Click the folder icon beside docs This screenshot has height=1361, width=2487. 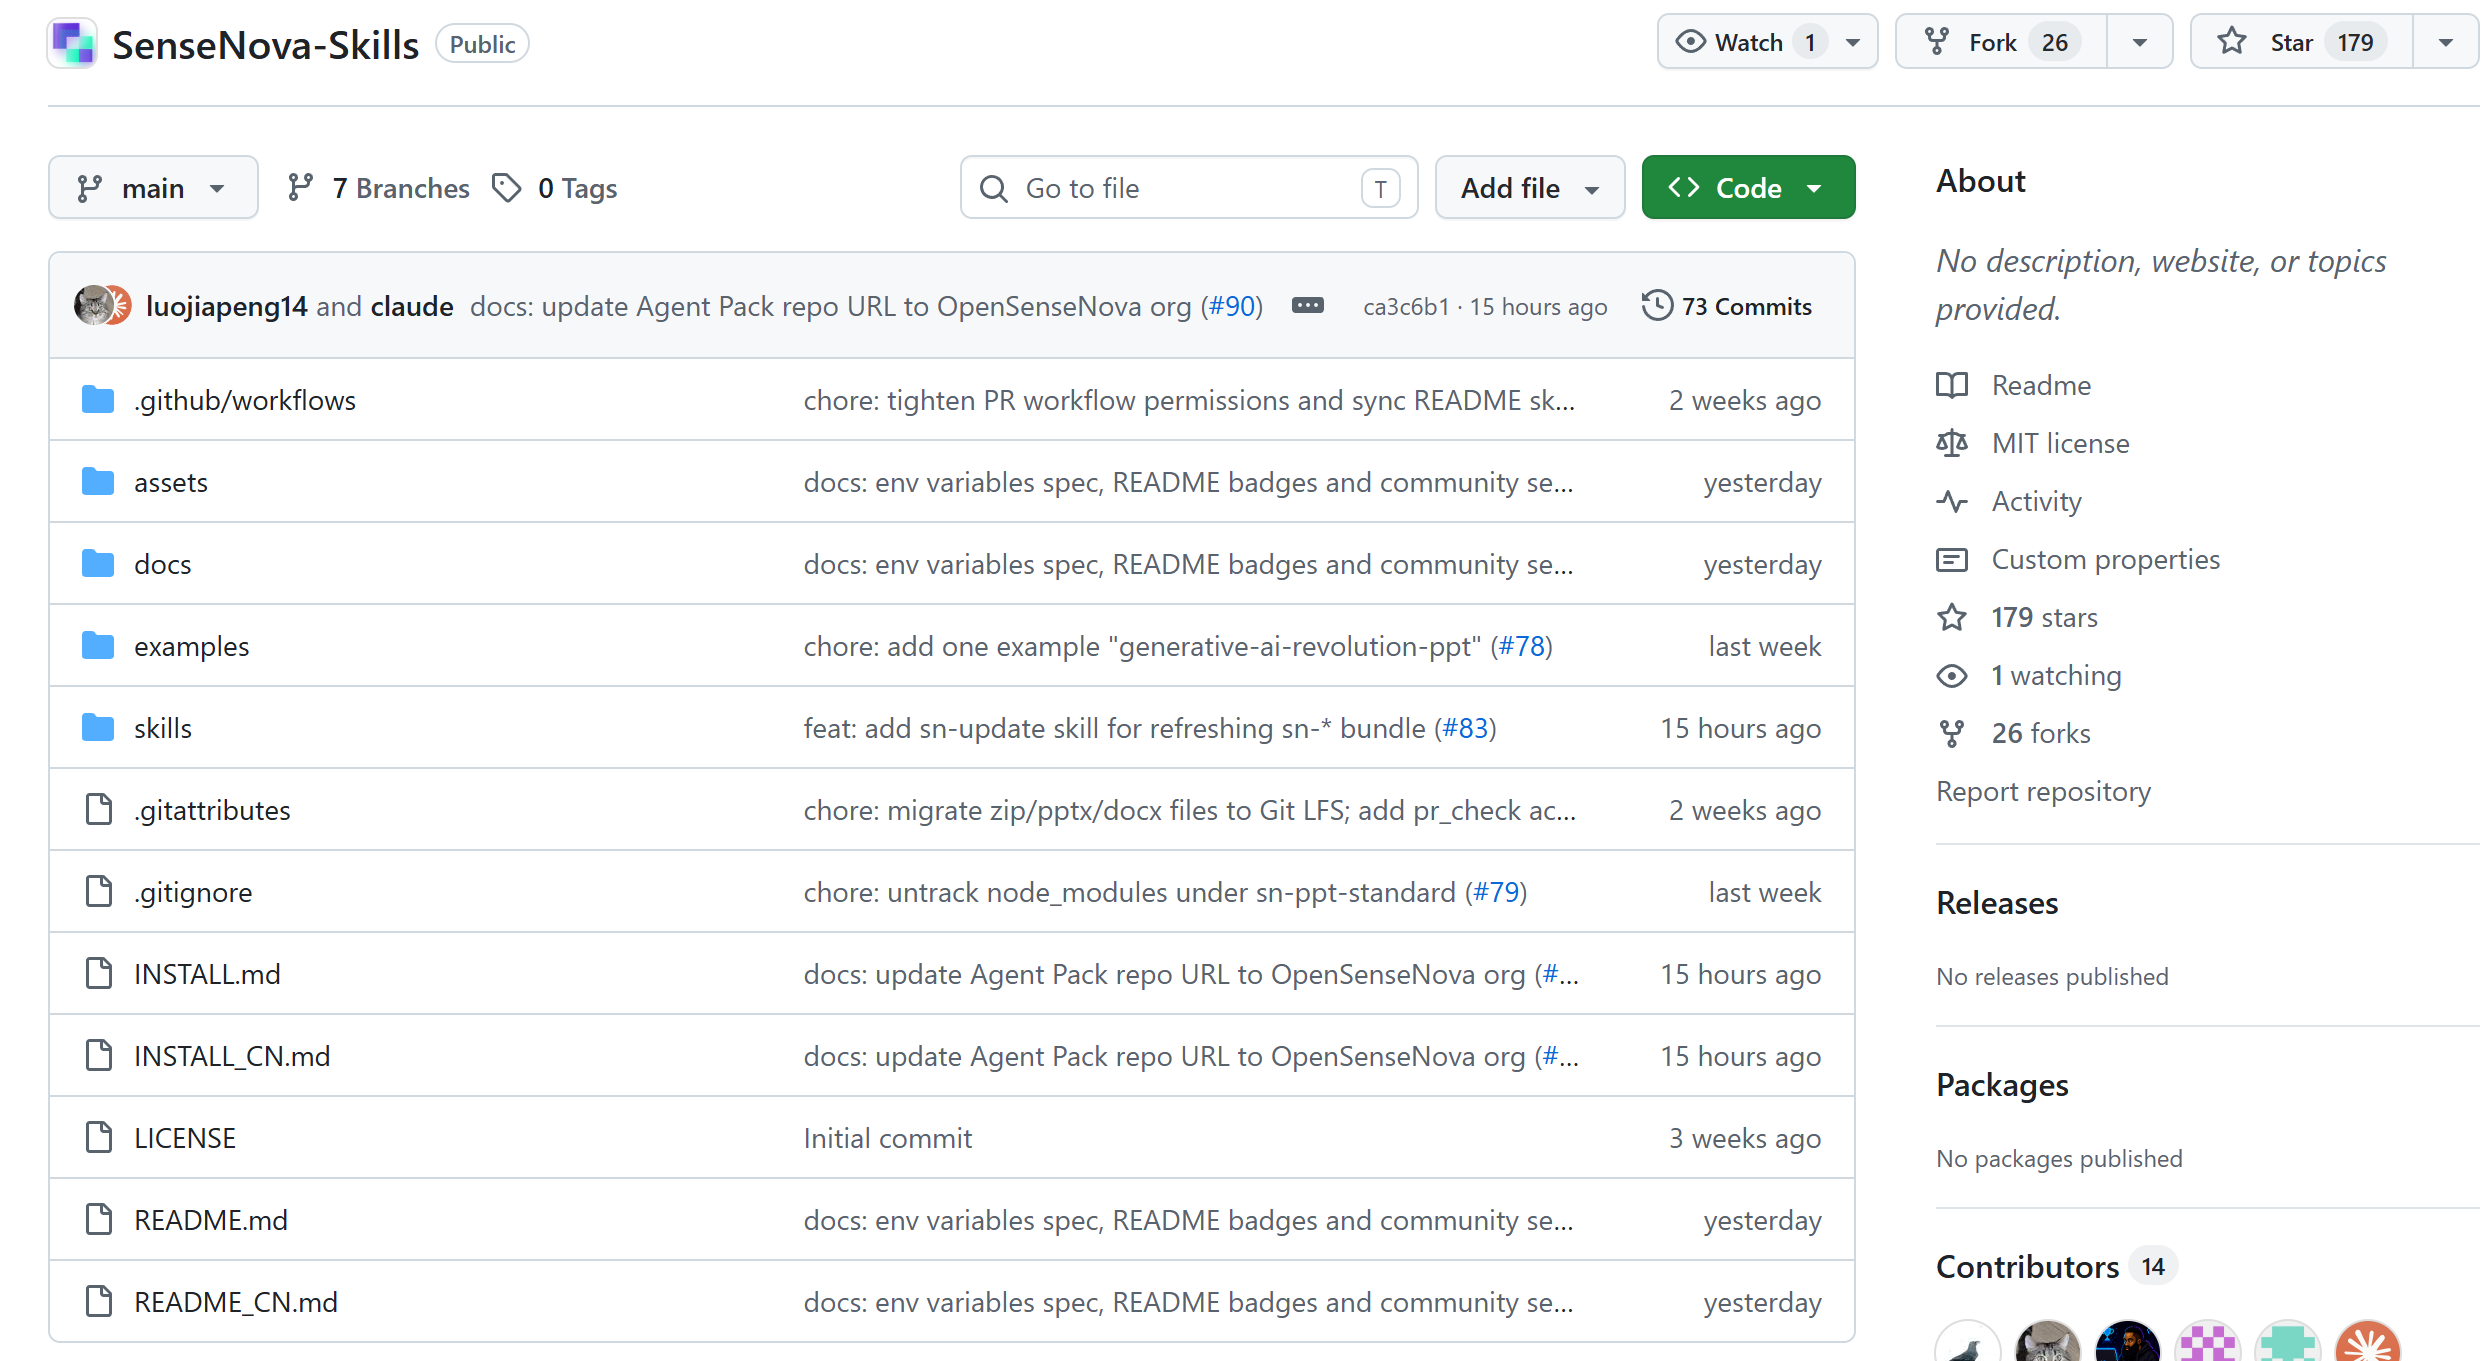click(98, 564)
